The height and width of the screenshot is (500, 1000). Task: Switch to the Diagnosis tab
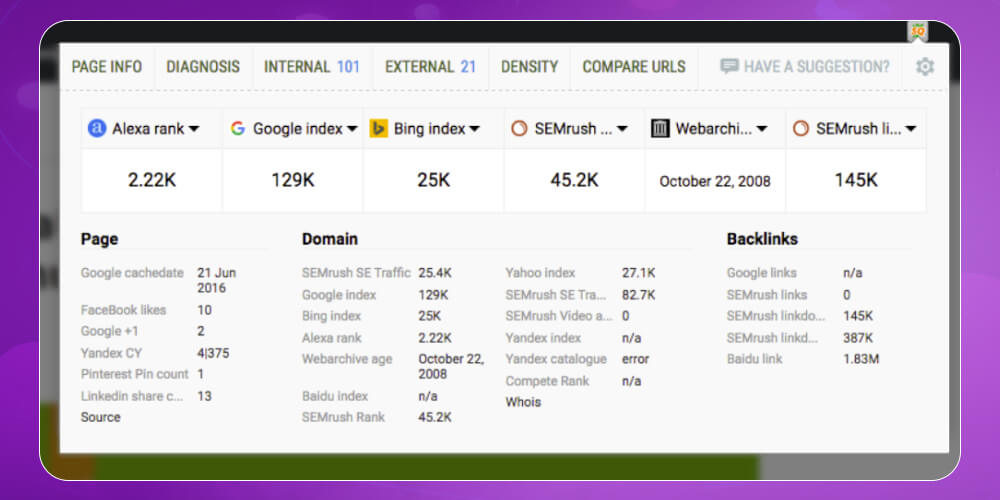point(203,67)
